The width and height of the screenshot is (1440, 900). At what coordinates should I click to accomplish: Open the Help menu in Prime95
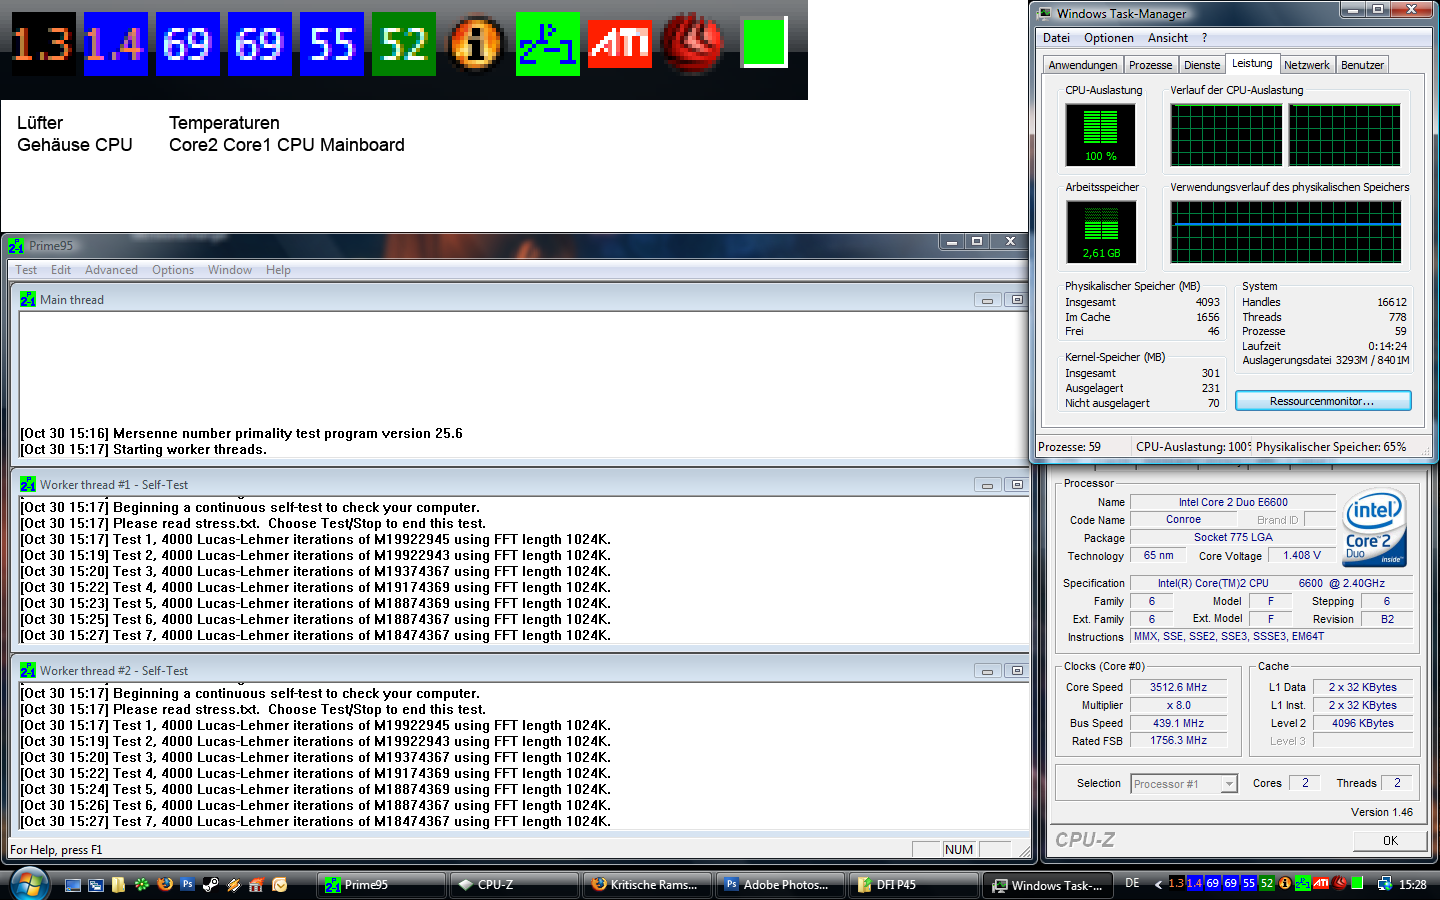click(x=278, y=270)
